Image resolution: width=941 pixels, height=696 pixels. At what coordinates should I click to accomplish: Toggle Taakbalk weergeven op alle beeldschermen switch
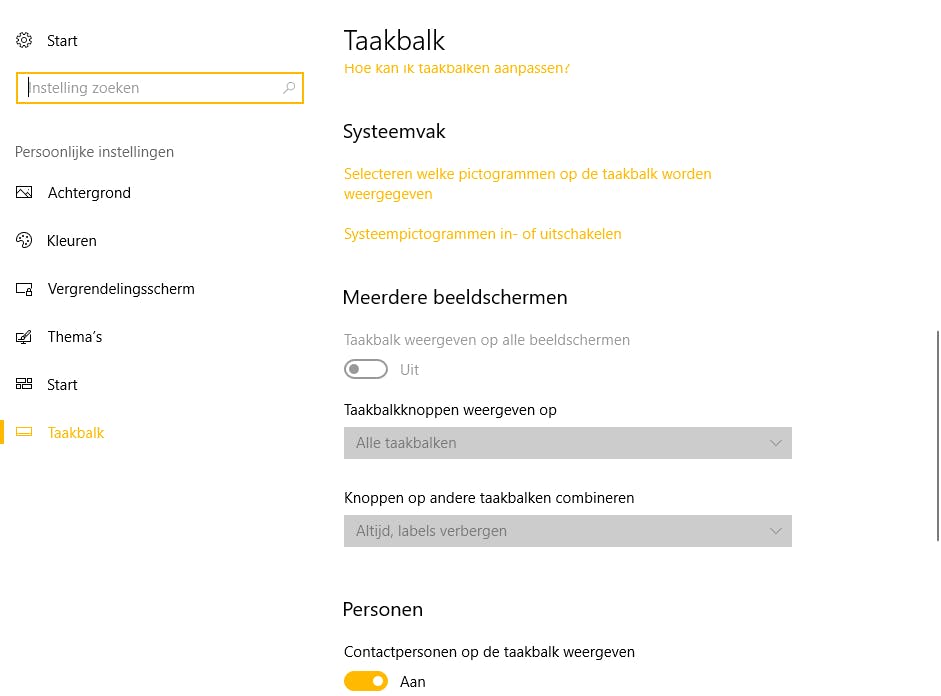click(x=366, y=370)
